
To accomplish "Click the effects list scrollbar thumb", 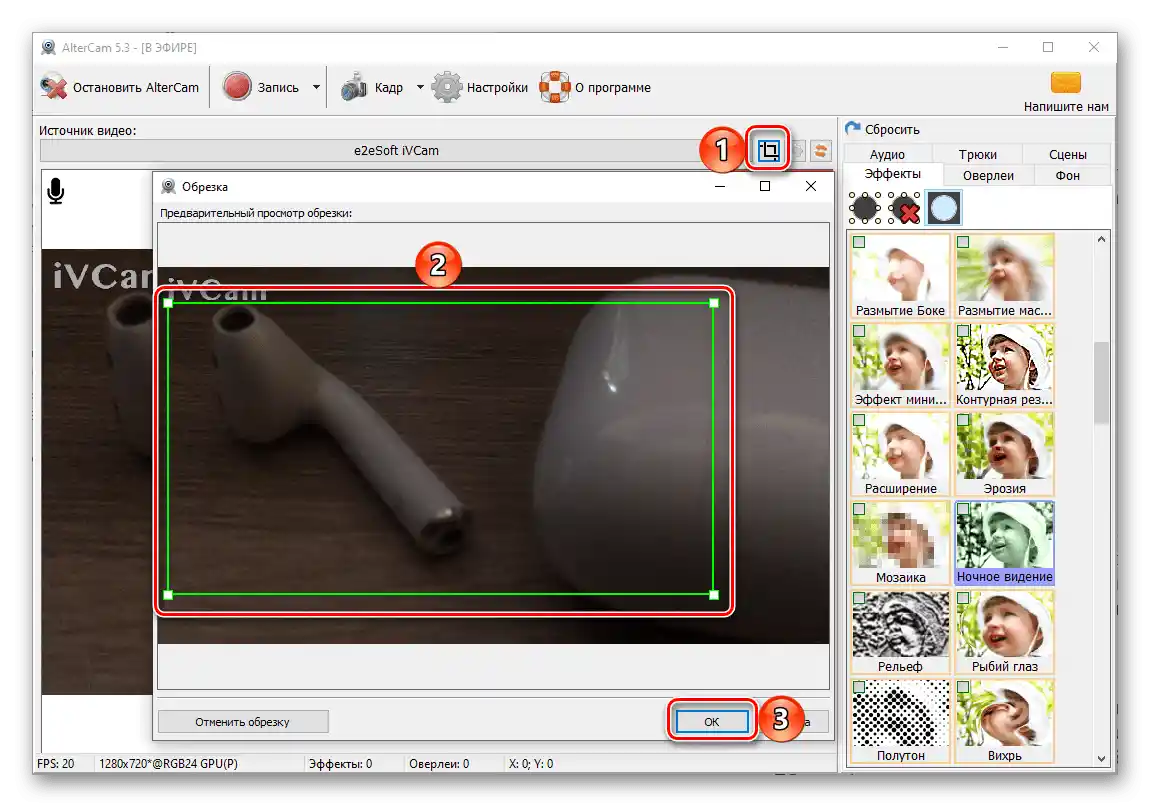I will [x=1101, y=382].
